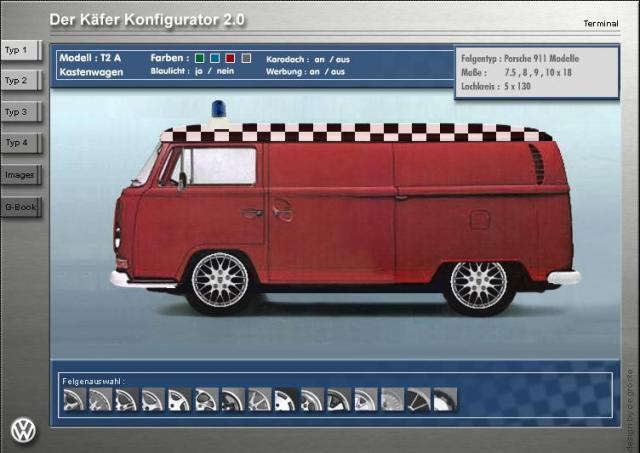640x453 pixels.
Task: Open the G-Book guestbook tab
Action: (21, 207)
